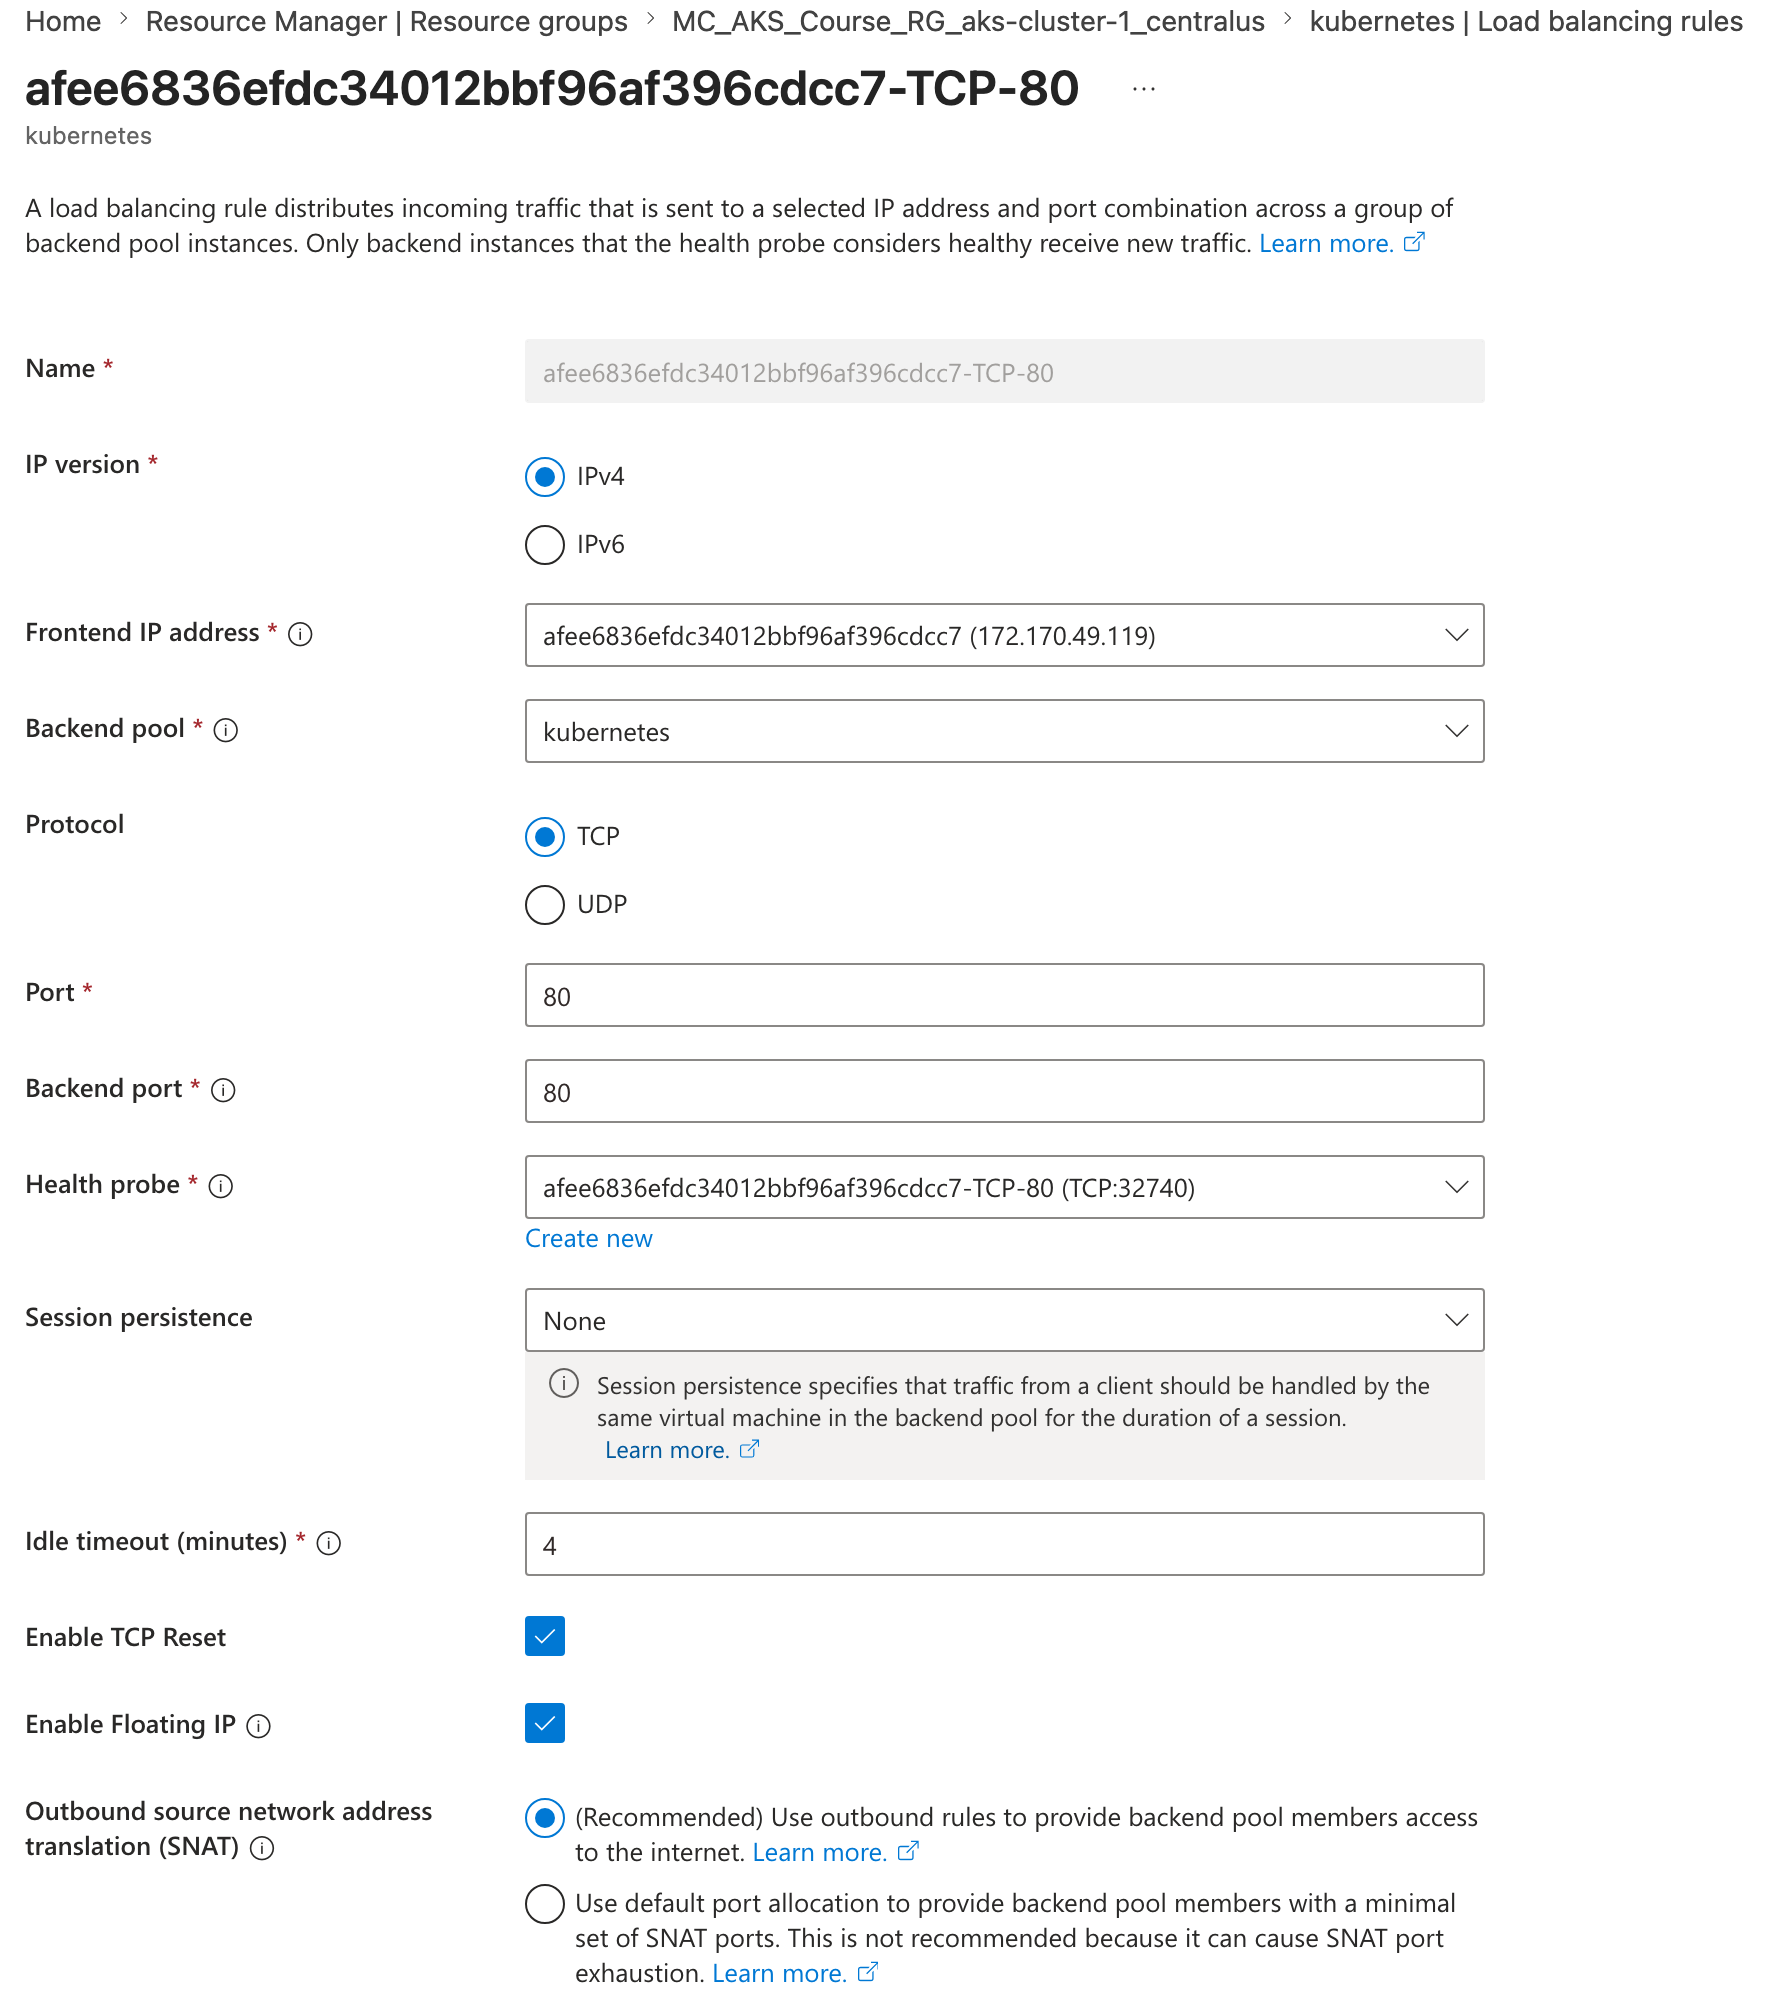The image size is (1773, 2011).
Task: Choose UDP protocol
Action: [545, 905]
